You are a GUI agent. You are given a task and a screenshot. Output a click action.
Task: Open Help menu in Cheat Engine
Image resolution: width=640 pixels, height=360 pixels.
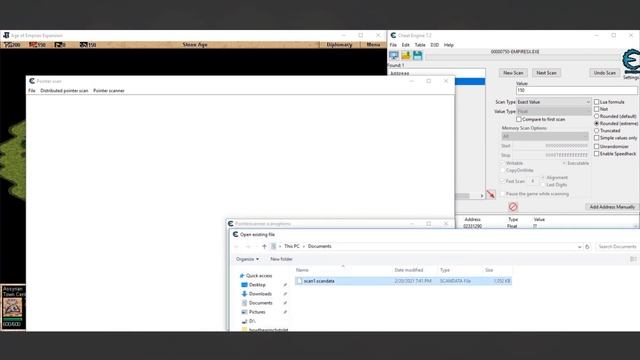pyautogui.click(x=449, y=45)
